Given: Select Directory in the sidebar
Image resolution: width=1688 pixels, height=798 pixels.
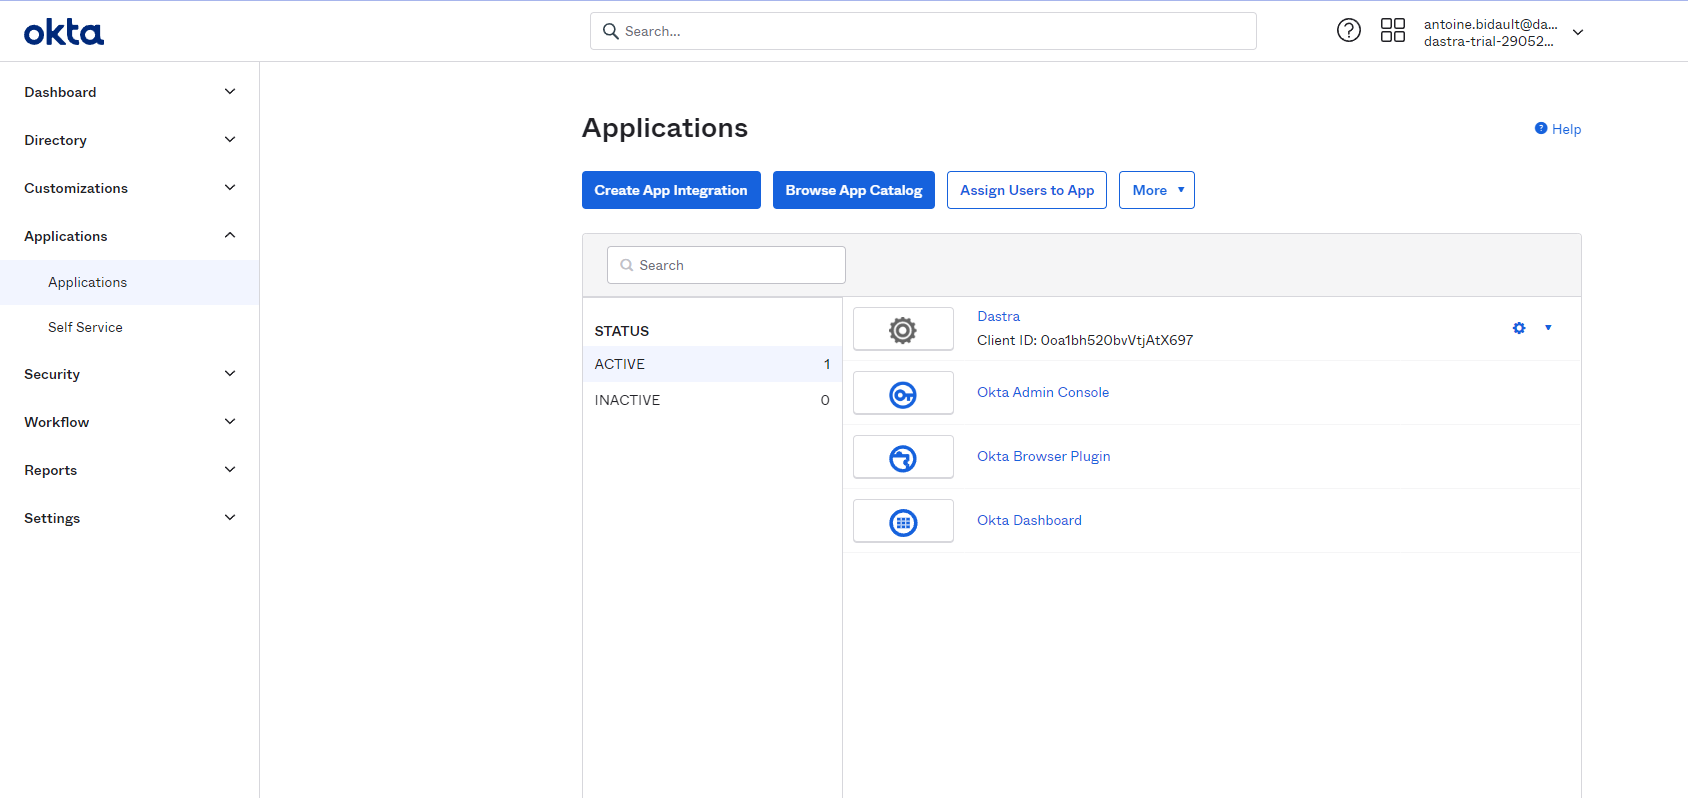Looking at the screenshot, I should [55, 140].
